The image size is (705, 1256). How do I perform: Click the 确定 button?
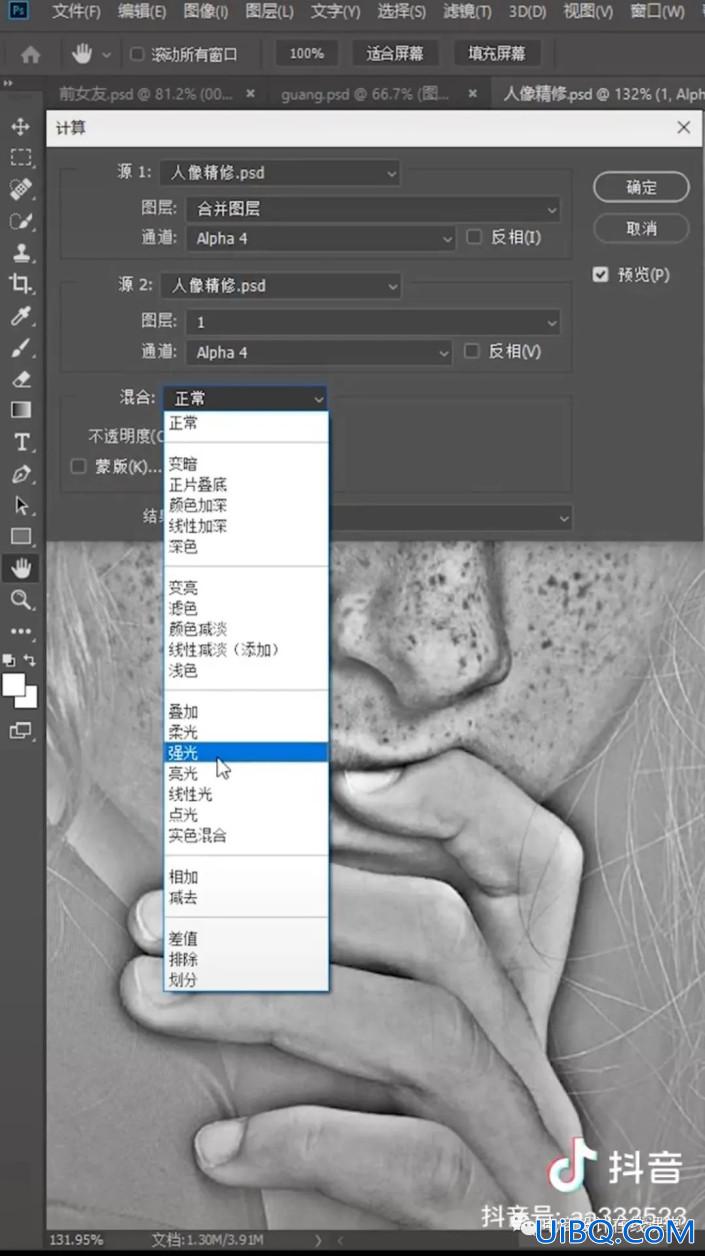[641, 187]
